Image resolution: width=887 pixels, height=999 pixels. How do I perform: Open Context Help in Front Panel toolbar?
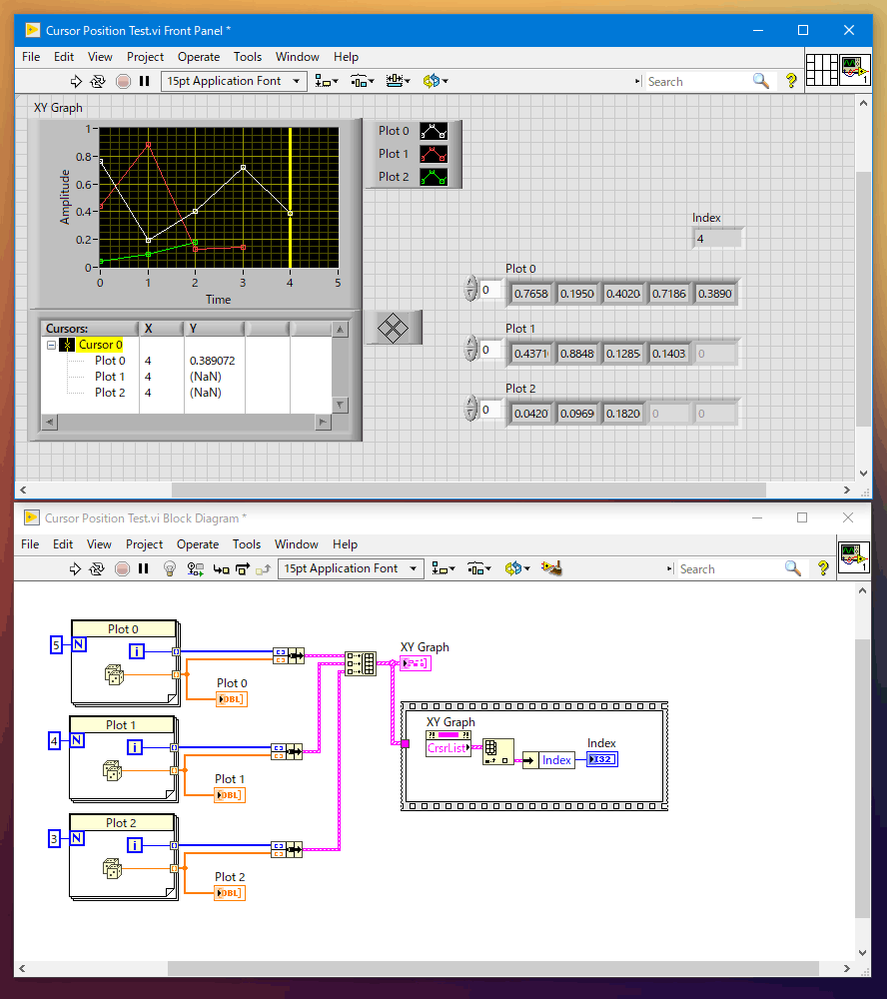791,81
